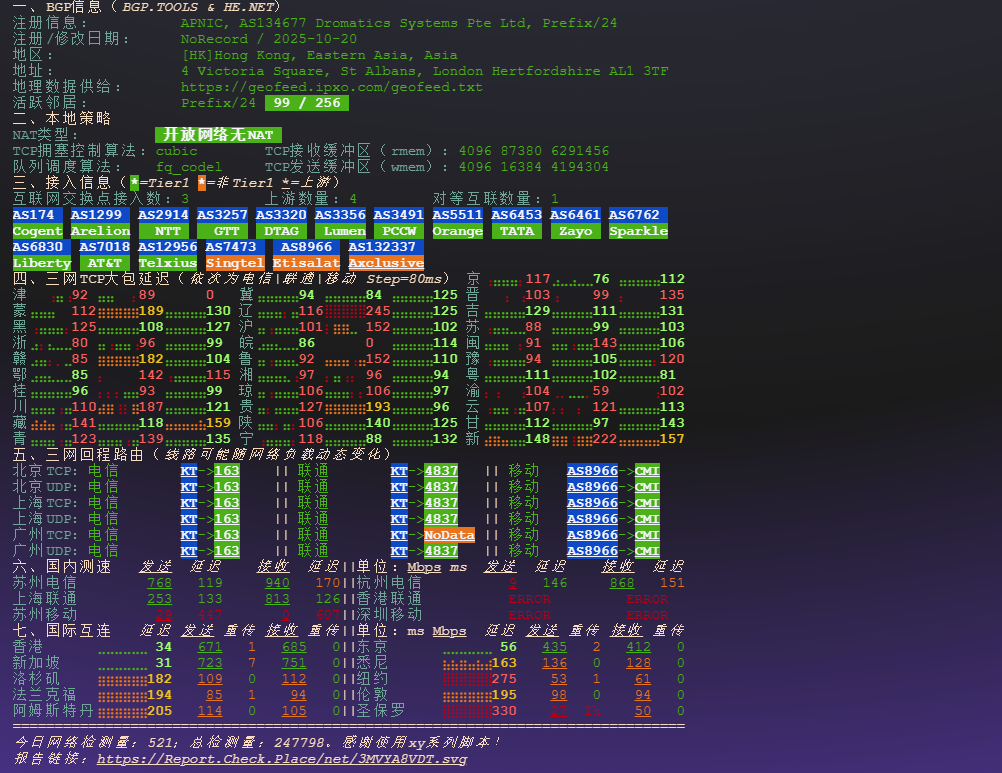This screenshot has width=1002, height=773.
Task: Select the TATA AS6453 badge
Action: tap(516, 222)
